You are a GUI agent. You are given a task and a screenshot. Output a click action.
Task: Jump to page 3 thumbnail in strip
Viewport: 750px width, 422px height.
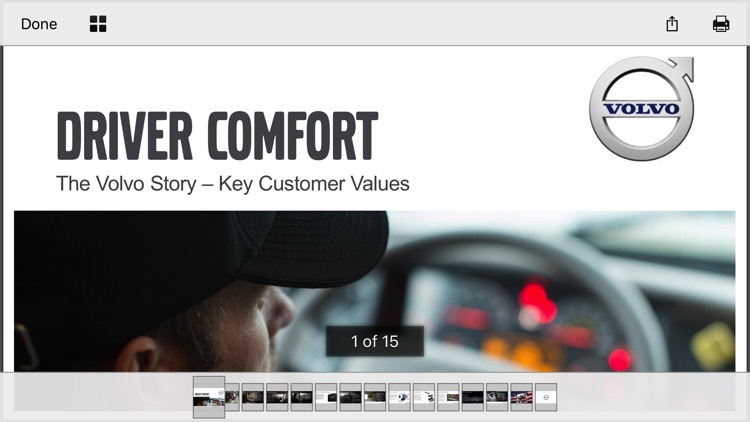[x=253, y=397]
